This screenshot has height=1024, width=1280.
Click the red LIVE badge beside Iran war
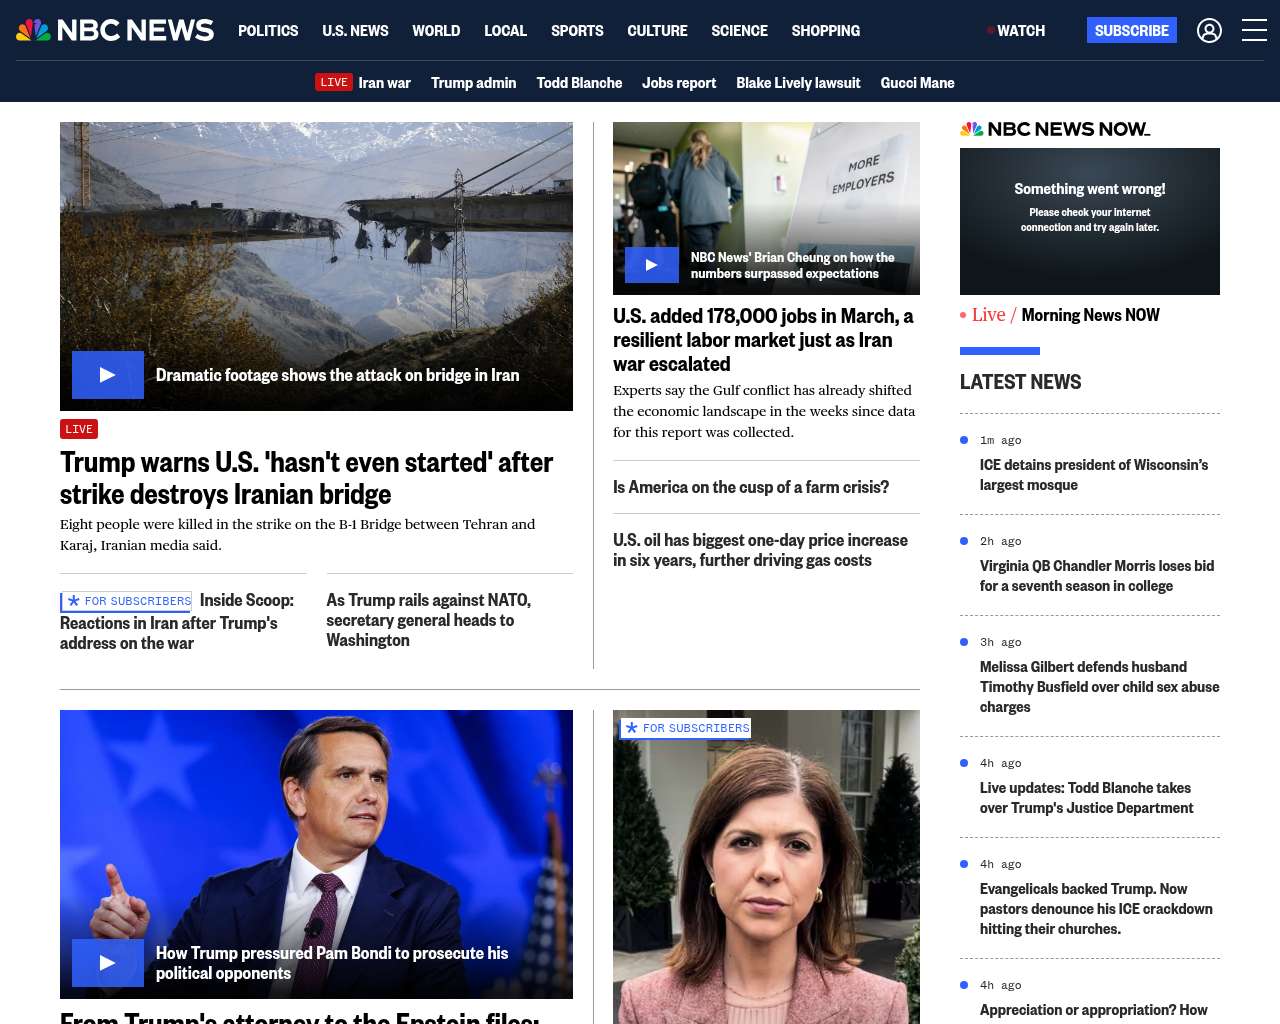pyautogui.click(x=334, y=82)
